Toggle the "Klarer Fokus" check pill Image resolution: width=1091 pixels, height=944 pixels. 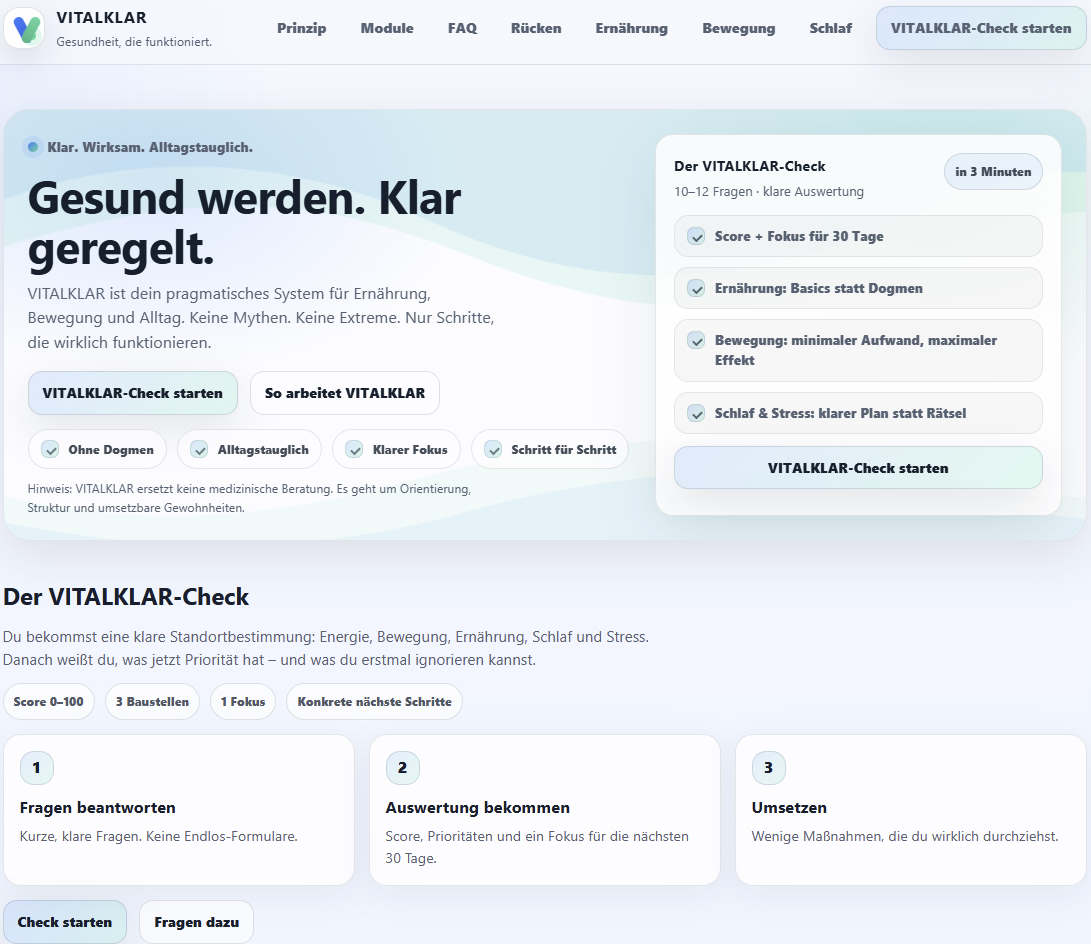(396, 449)
